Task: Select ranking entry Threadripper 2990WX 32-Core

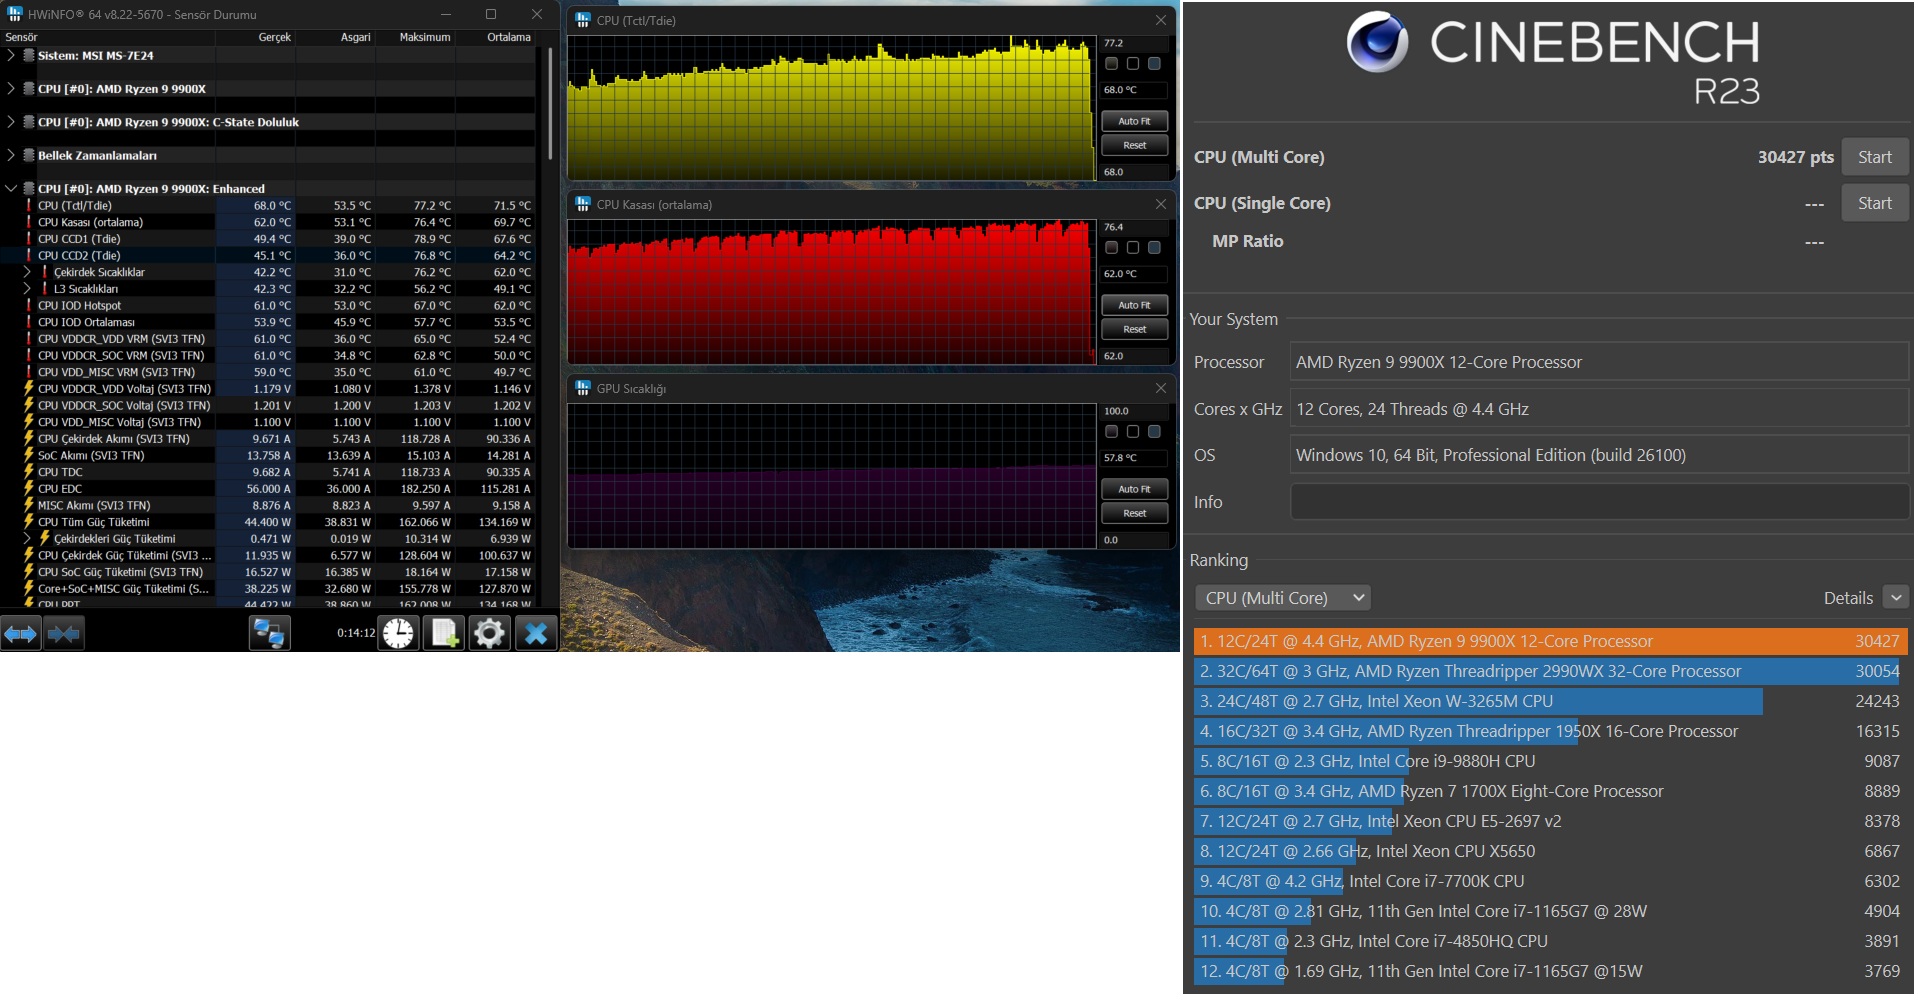Action: (x=1550, y=671)
